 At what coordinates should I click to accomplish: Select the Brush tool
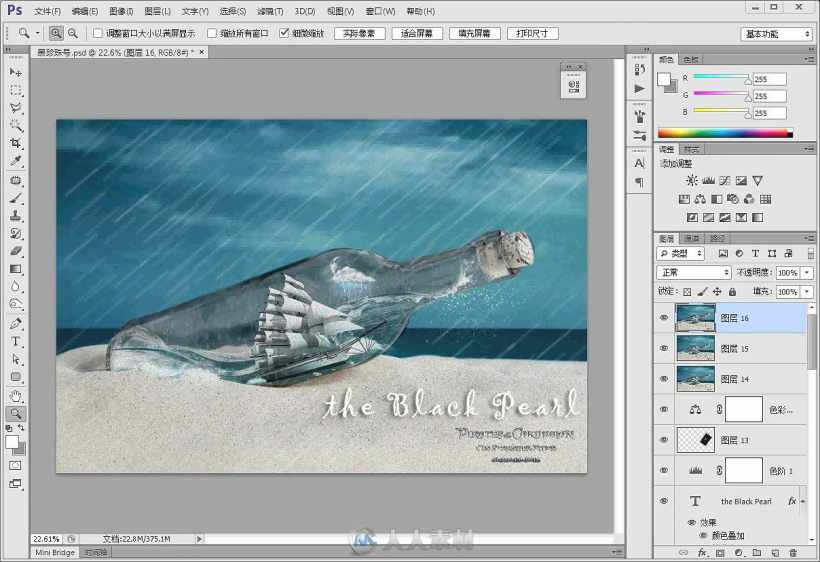(x=16, y=198)
